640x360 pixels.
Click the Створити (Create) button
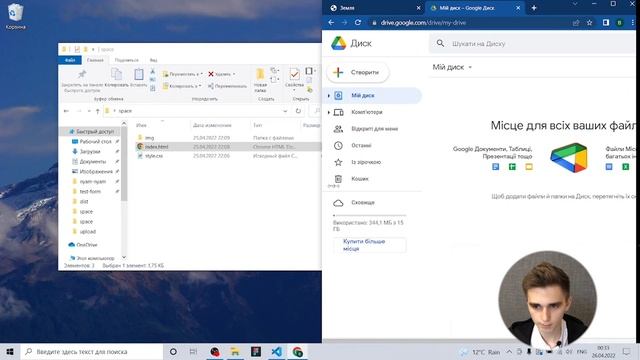[358, 73]
